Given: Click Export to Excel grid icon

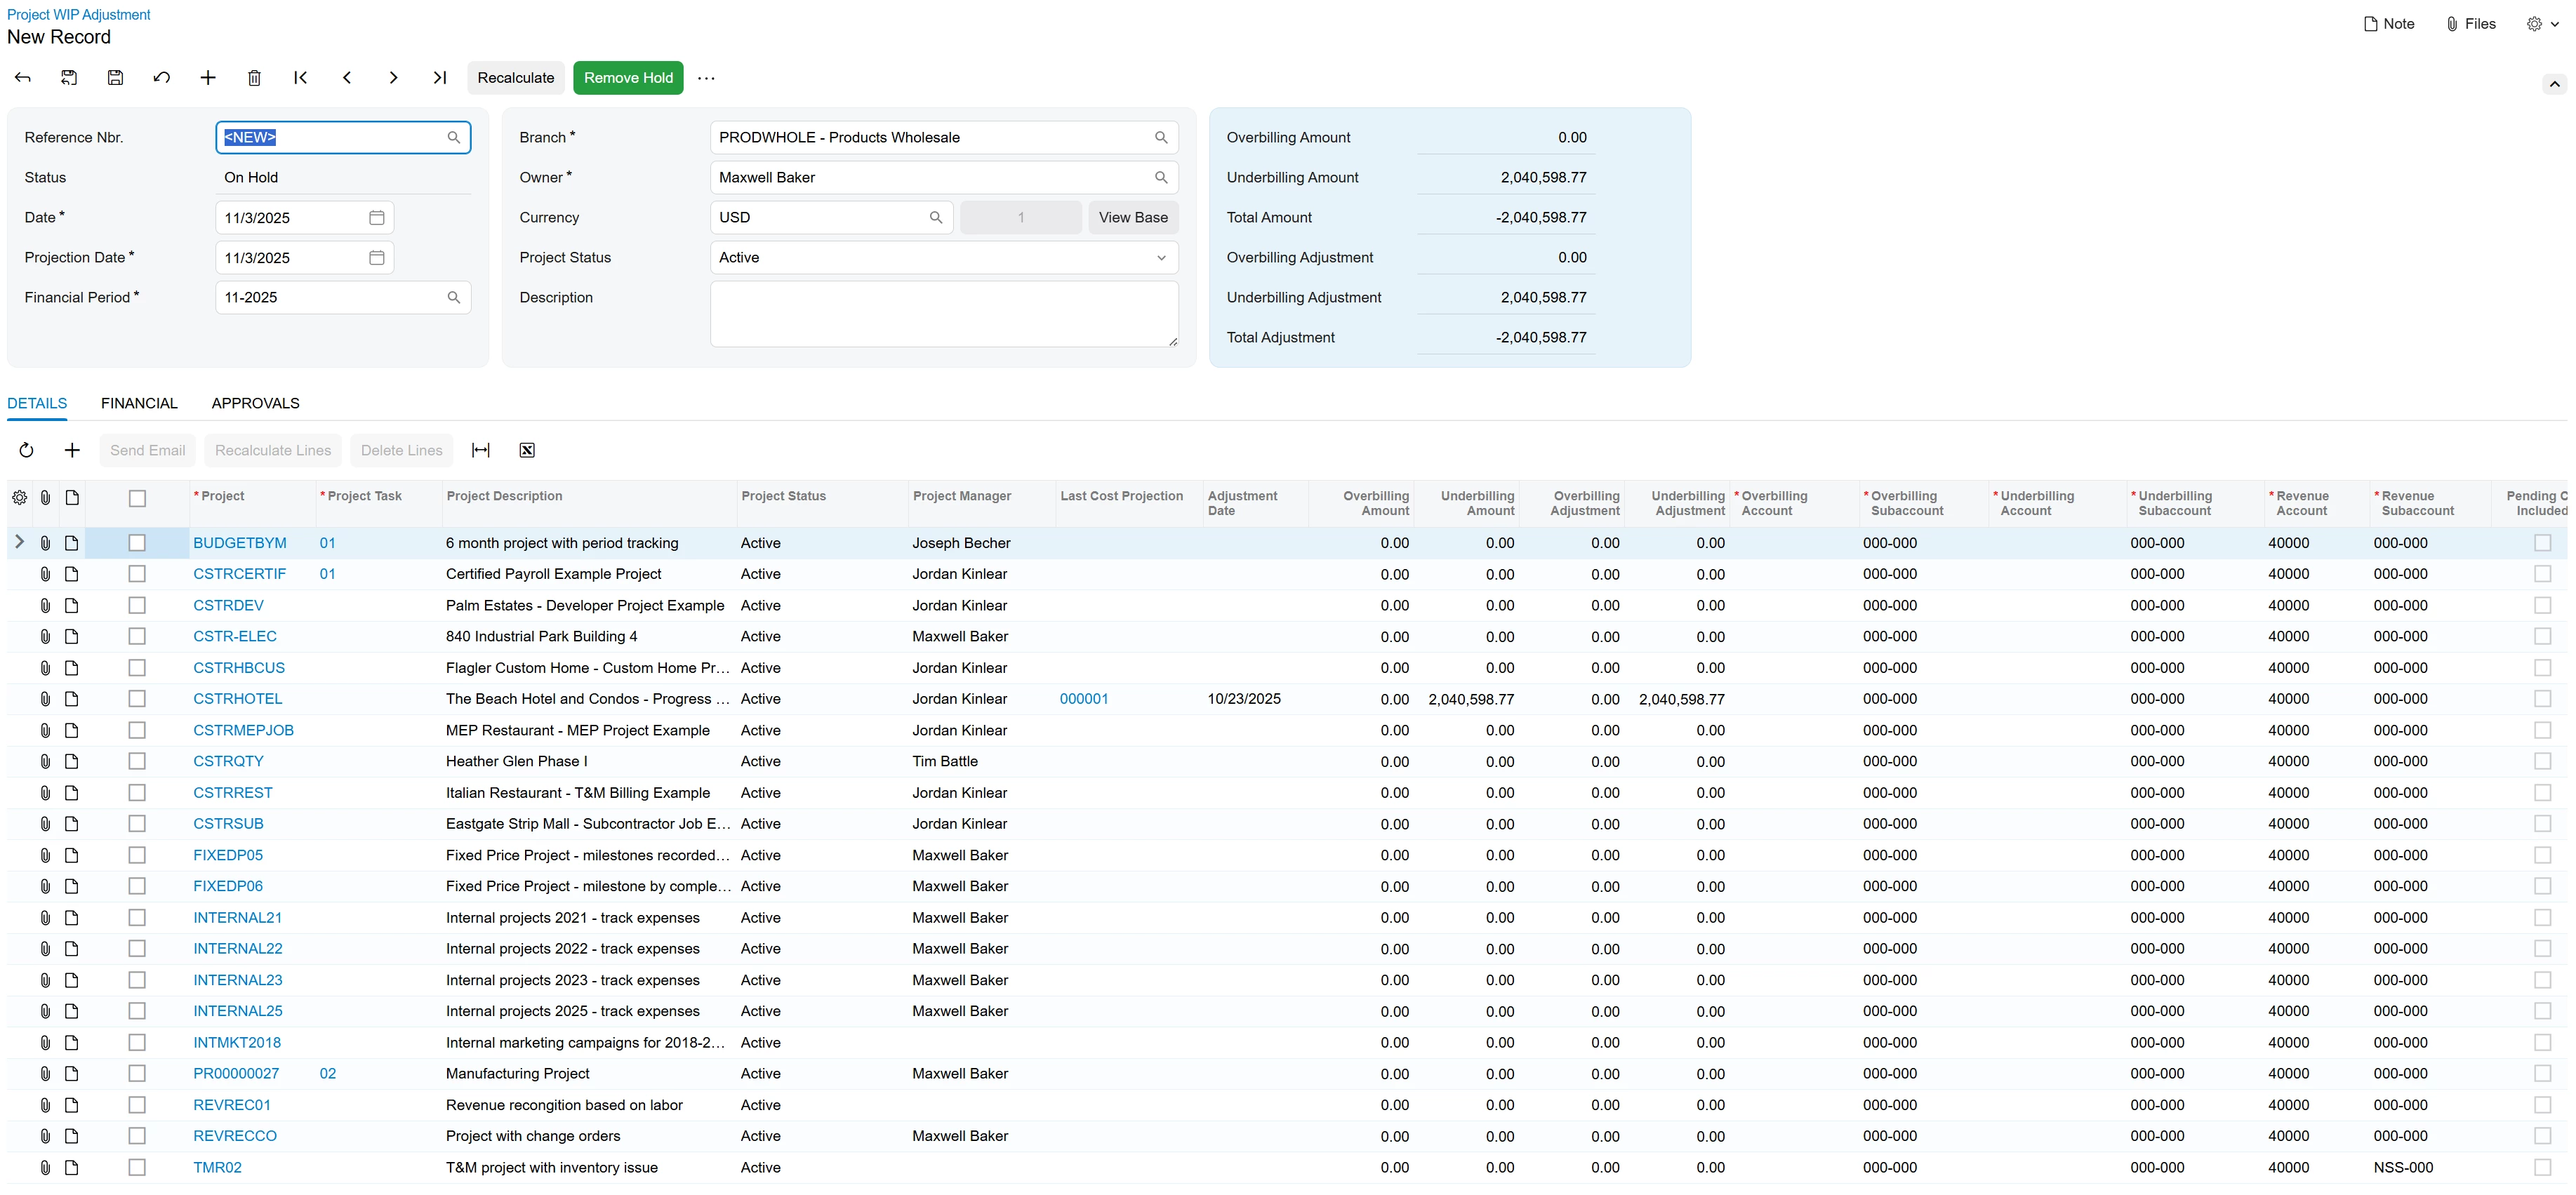Looking at the screenshot, I should coord(527,450).
